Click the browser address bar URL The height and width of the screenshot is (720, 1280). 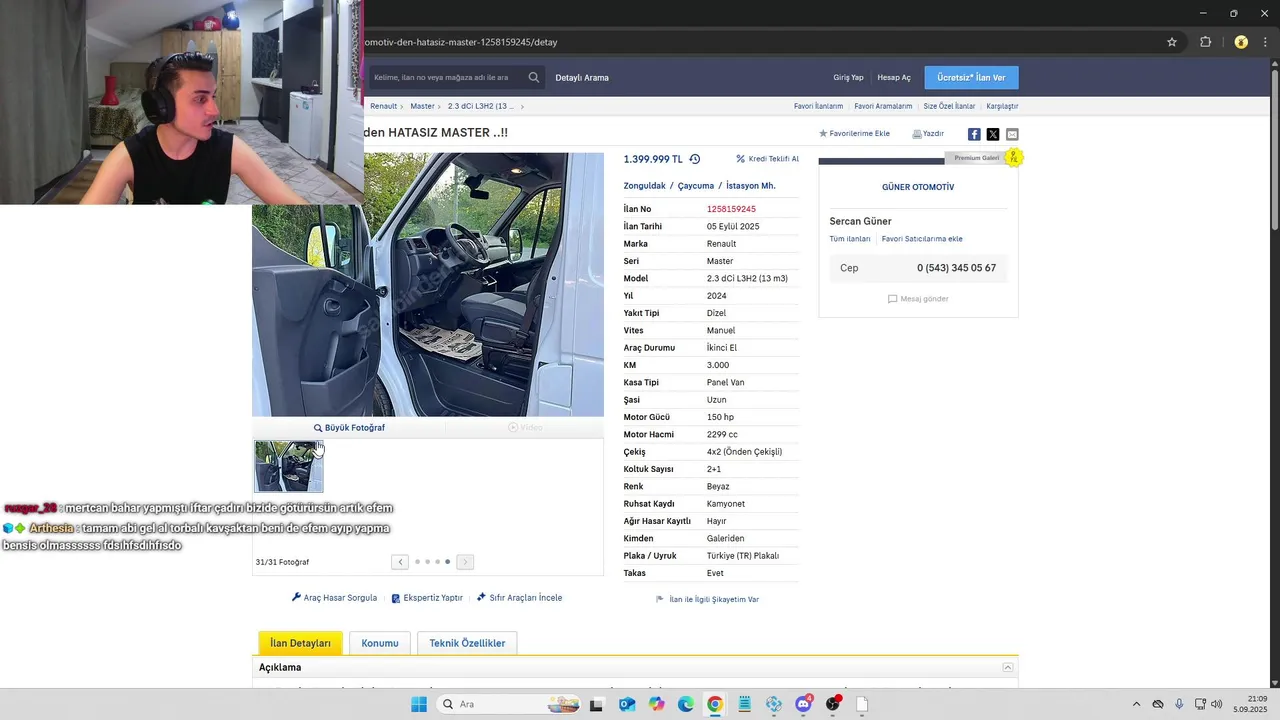(x=461, y=42)
